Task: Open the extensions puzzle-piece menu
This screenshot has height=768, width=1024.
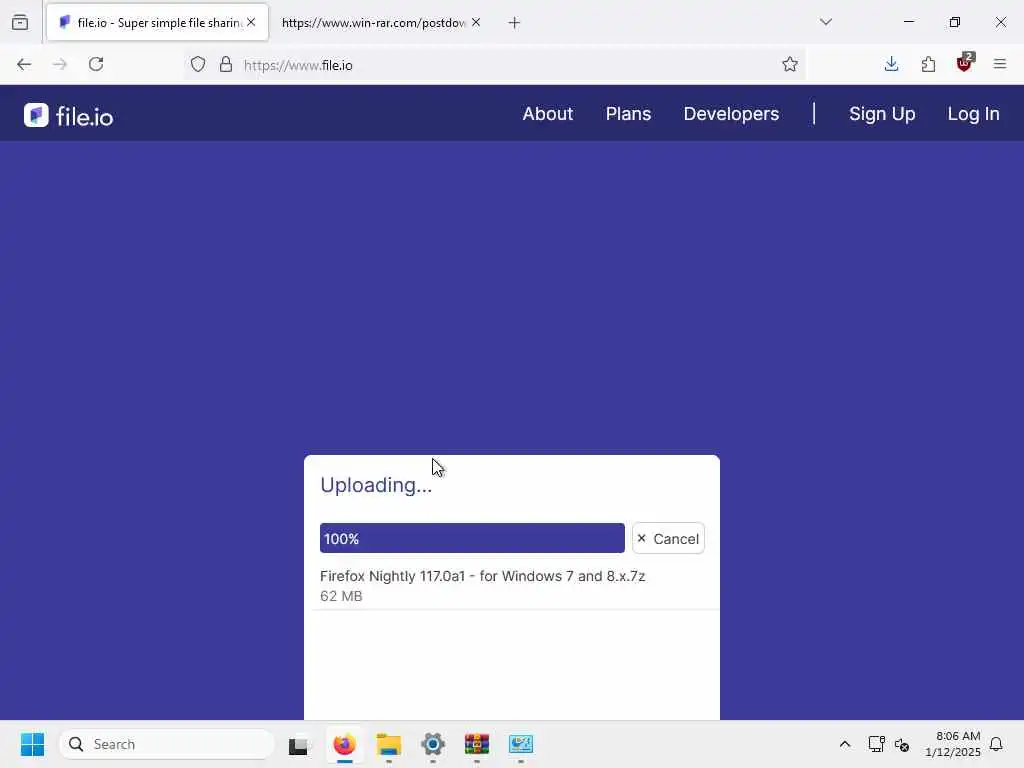Action: 928,64
